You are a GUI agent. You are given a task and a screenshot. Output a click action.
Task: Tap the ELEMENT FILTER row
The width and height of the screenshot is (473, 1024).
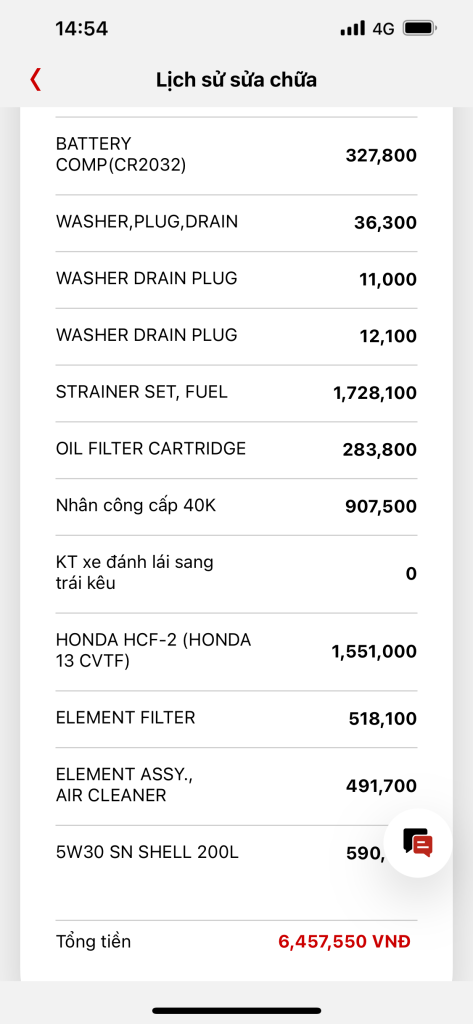point(236,719)
